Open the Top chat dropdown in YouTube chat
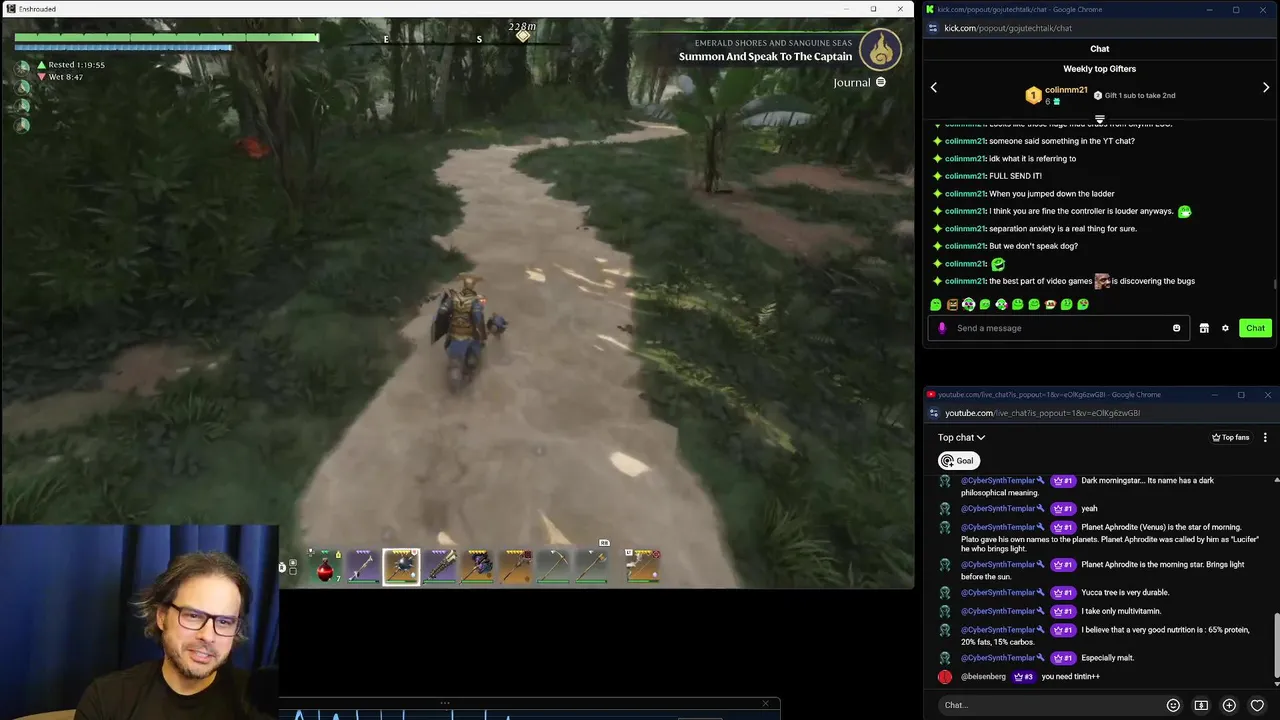This screenshot has height=720, width=1280. pos(961,437)
